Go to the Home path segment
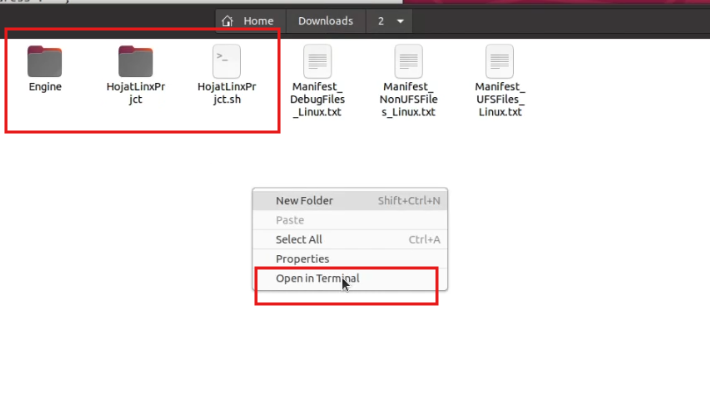This screenshot has height=396, width=710. click(250, 21)
